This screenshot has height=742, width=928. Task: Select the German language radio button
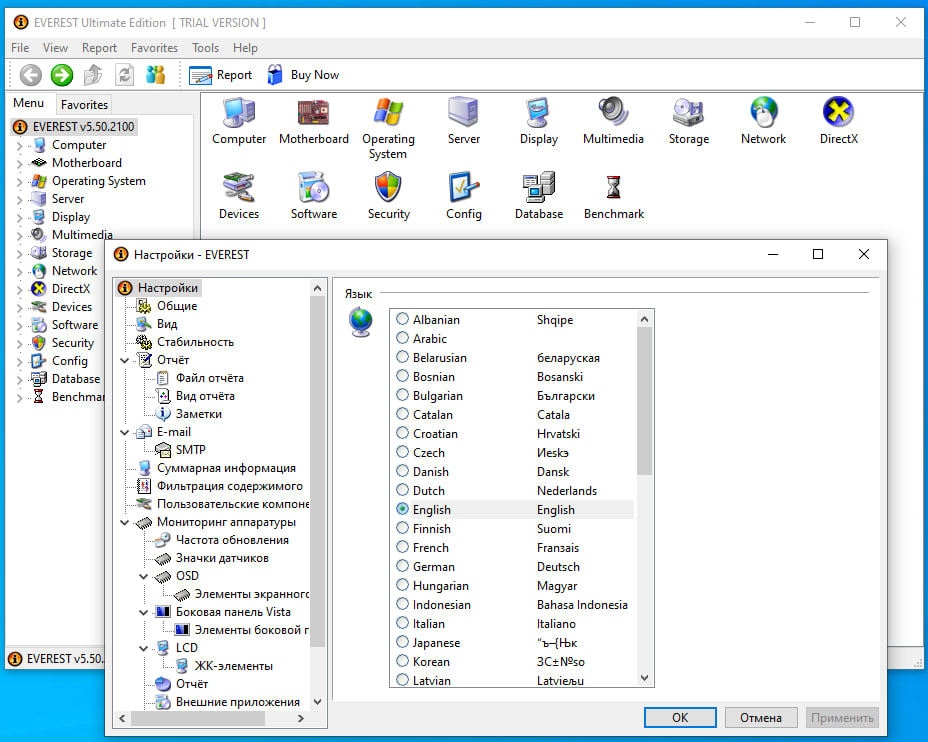[402, 566]
